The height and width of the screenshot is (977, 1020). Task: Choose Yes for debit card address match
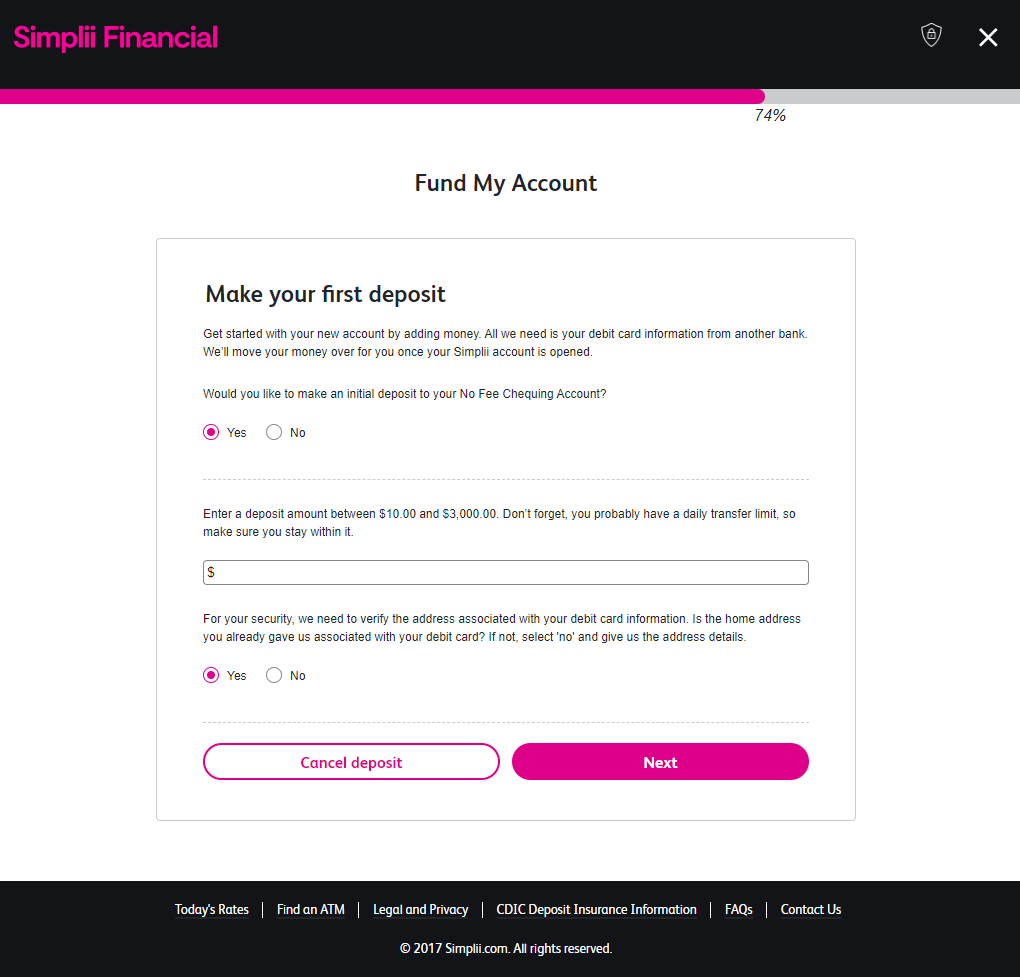(211, 676)
